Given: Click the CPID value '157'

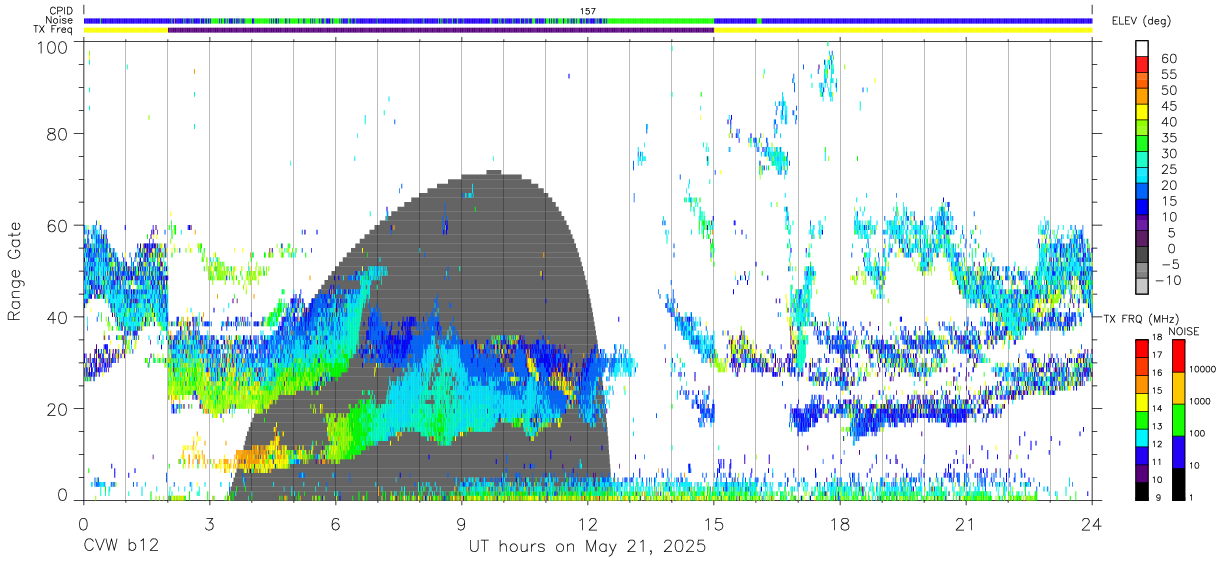Looking at the screenshot, I should click(588, 11).
